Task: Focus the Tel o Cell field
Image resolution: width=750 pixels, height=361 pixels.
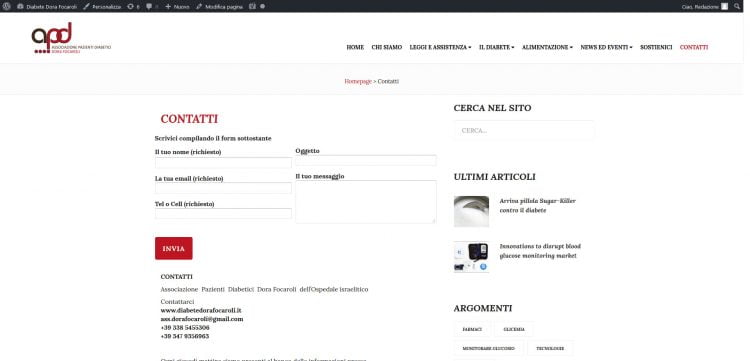Action: [x=223, y=213]
